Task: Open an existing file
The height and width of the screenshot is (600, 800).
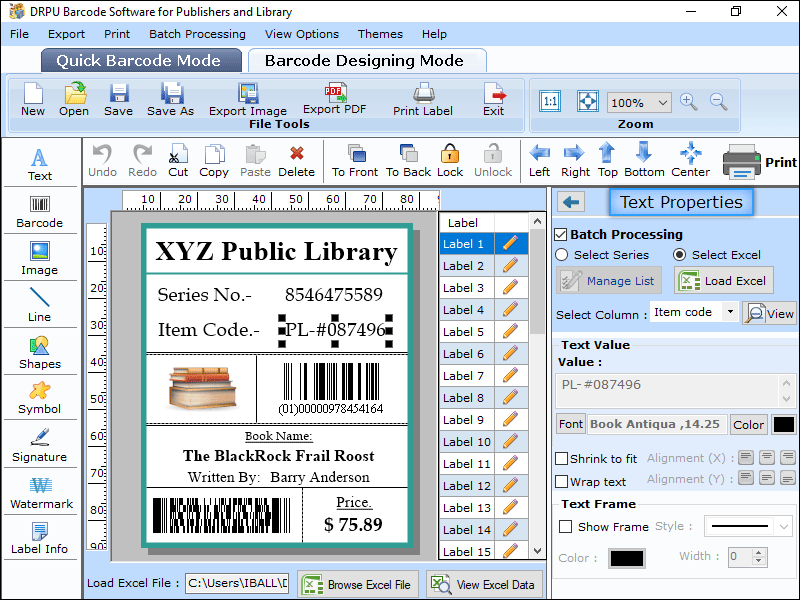Action: click(x=74, y=99)
